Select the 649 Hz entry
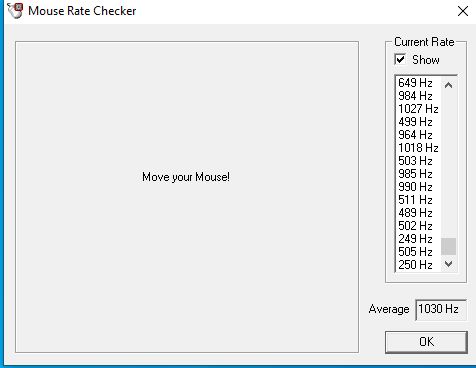 419,83
